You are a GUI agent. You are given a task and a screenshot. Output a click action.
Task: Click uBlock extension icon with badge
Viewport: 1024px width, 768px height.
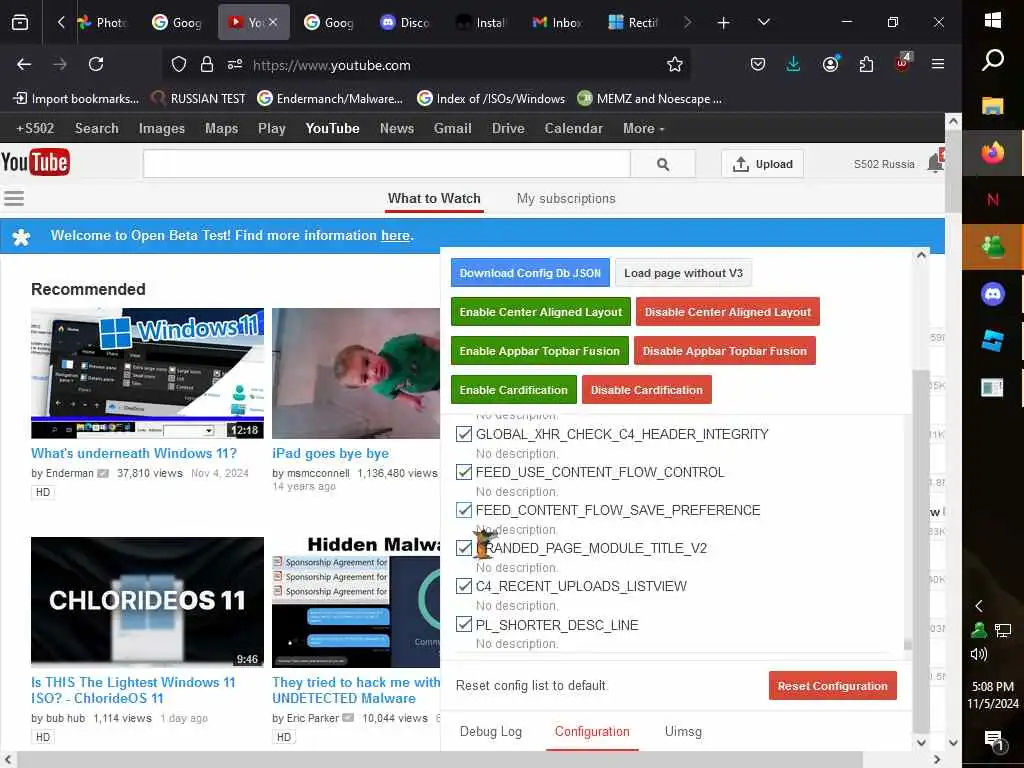tap(903, 63)
